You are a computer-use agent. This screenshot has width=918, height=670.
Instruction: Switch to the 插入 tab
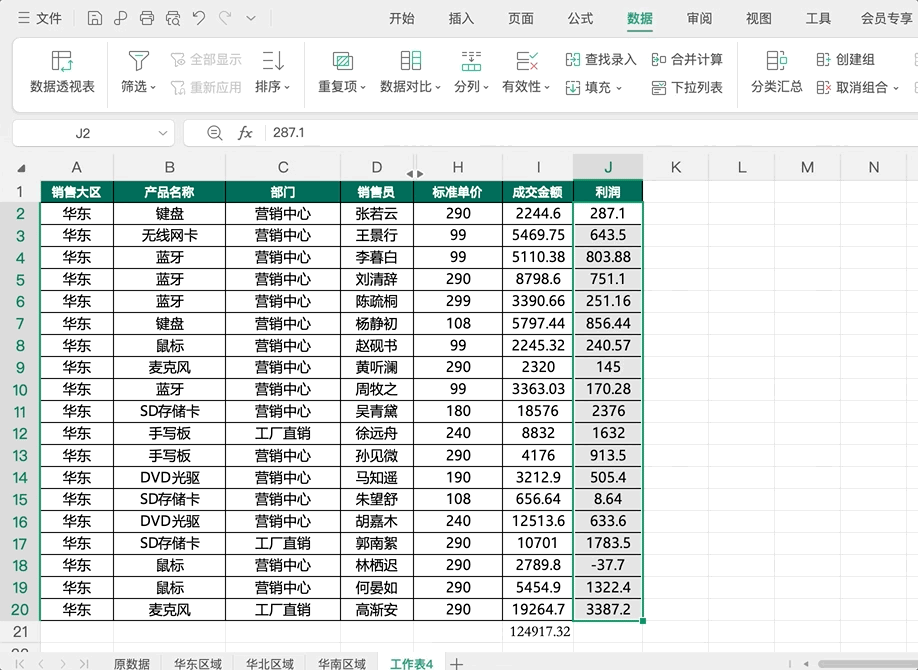click(x=461, y=19)
